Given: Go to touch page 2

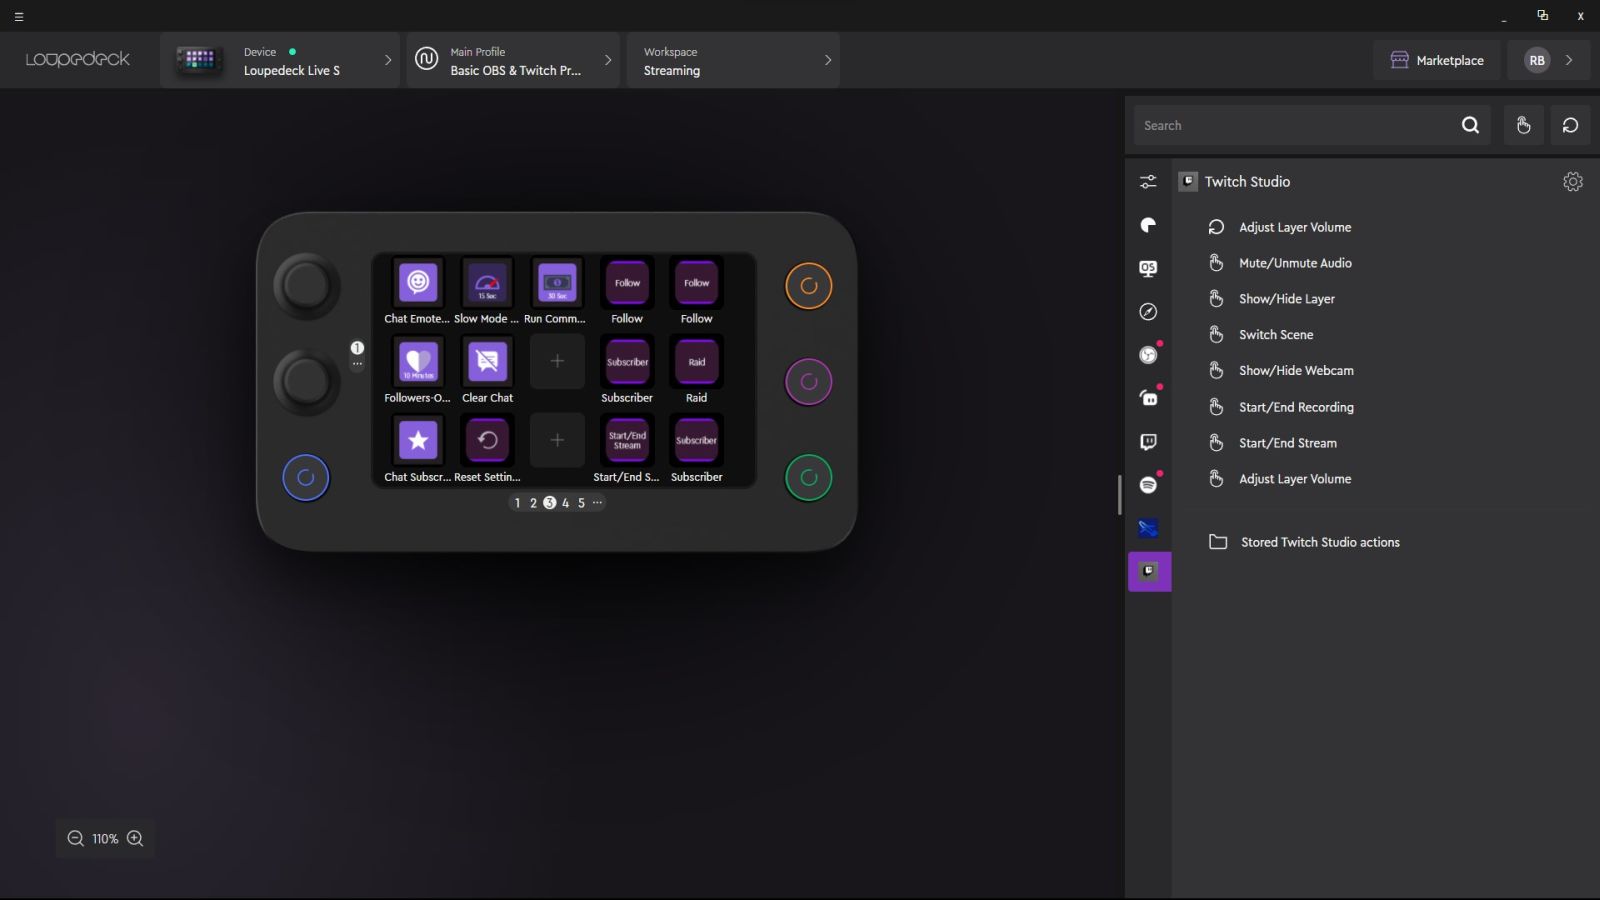Looking at the screenshot, I should (533, 503).
